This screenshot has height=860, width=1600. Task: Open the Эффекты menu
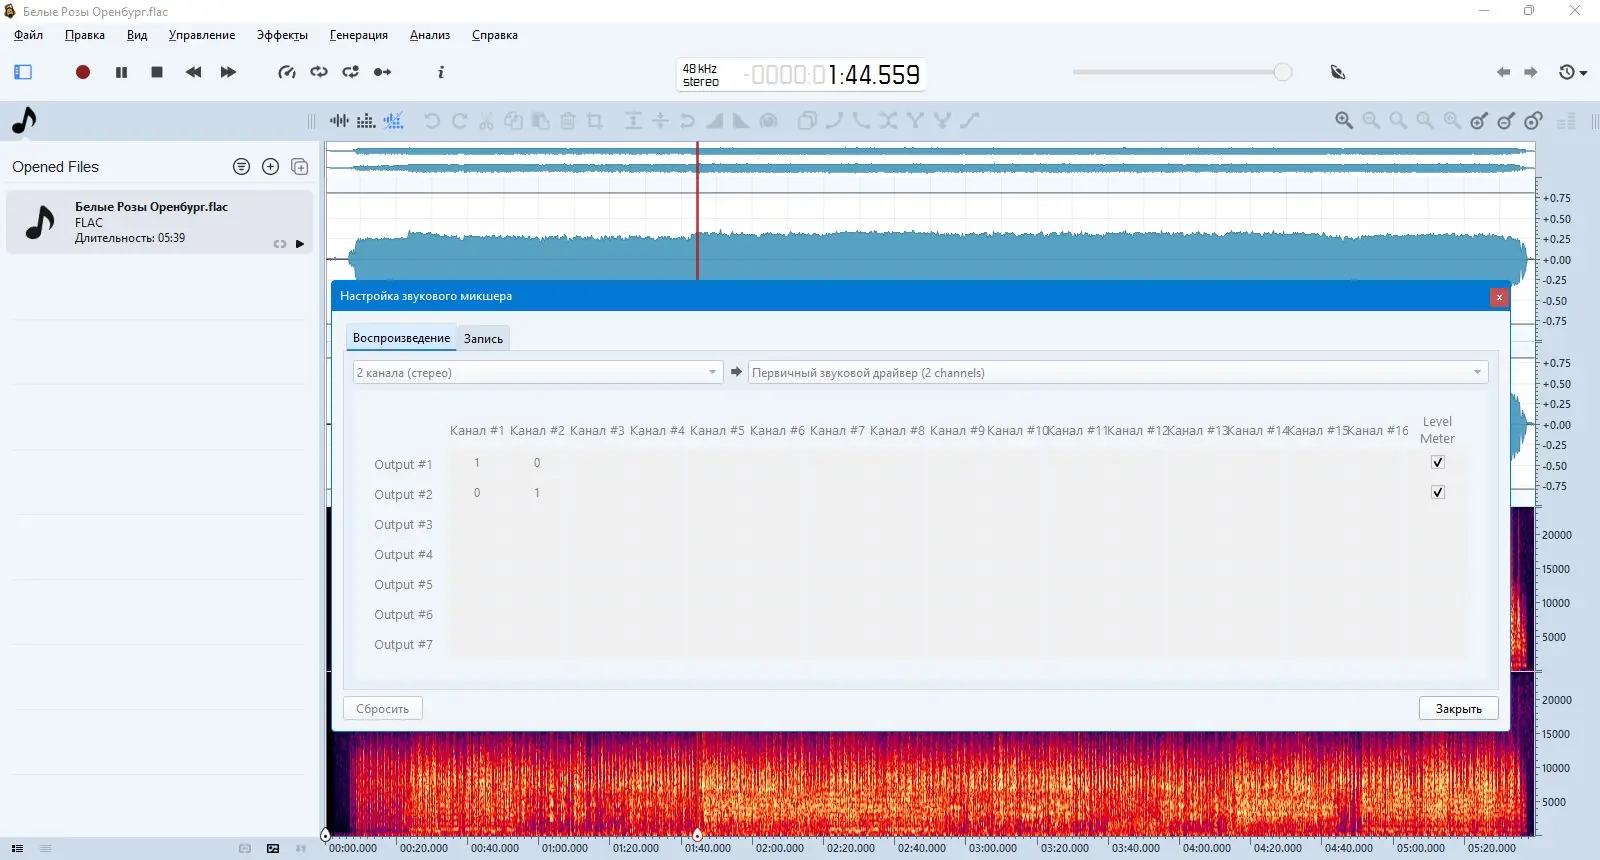282,35
